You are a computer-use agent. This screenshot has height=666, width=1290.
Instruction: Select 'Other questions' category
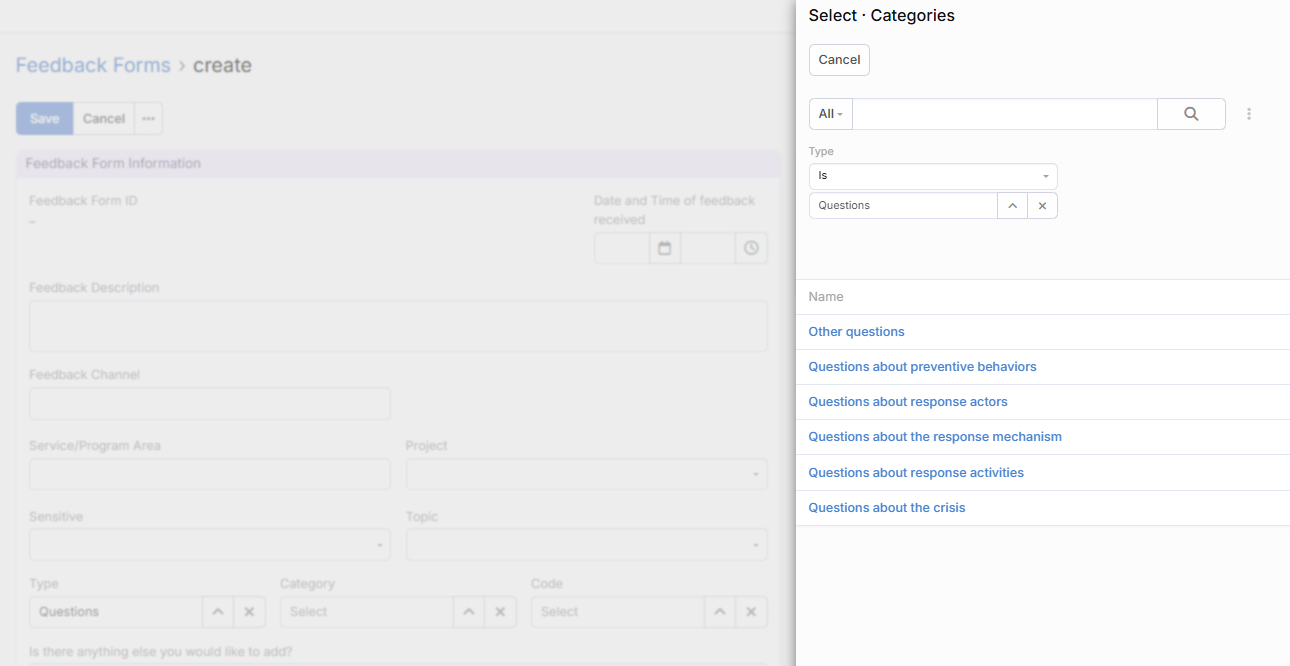tap(856, 332)
